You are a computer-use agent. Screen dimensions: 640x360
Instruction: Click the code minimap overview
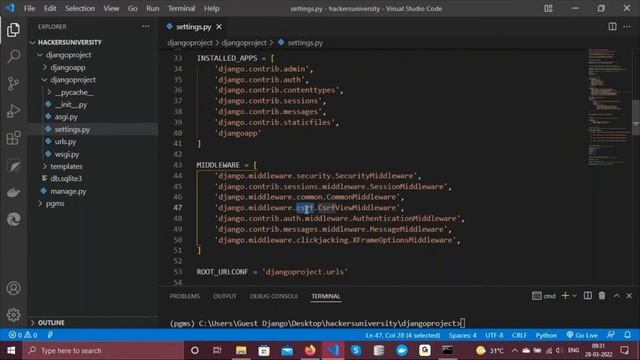click(609, 106)
